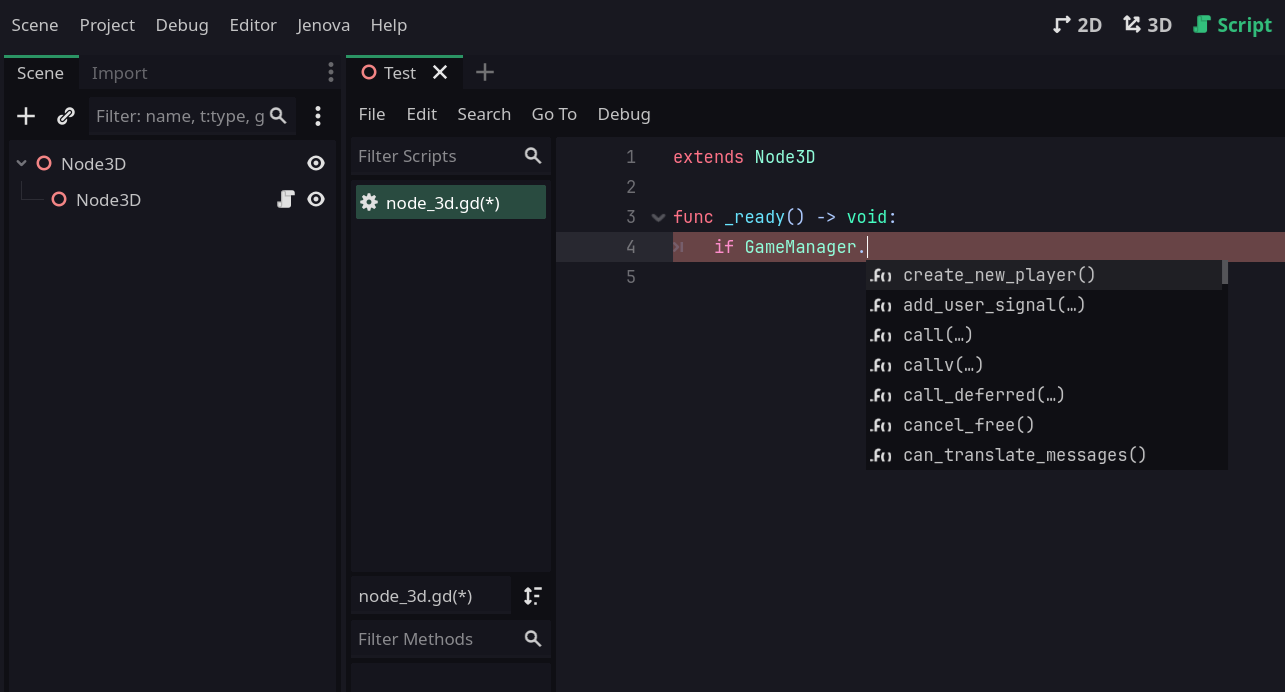
Task: Click the gear icon of node_3d.gd script
Action: [x=369, y=203]
